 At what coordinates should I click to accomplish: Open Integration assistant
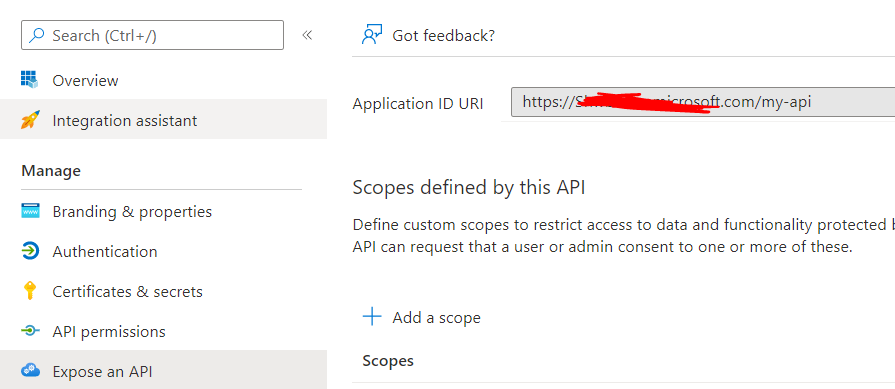124,120
